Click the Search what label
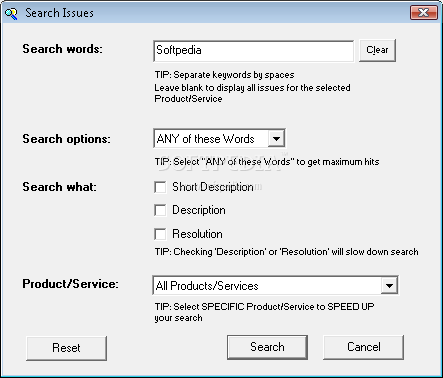Image resolution: width=443 pixels, height=378 pixels. tap(59, 187)
